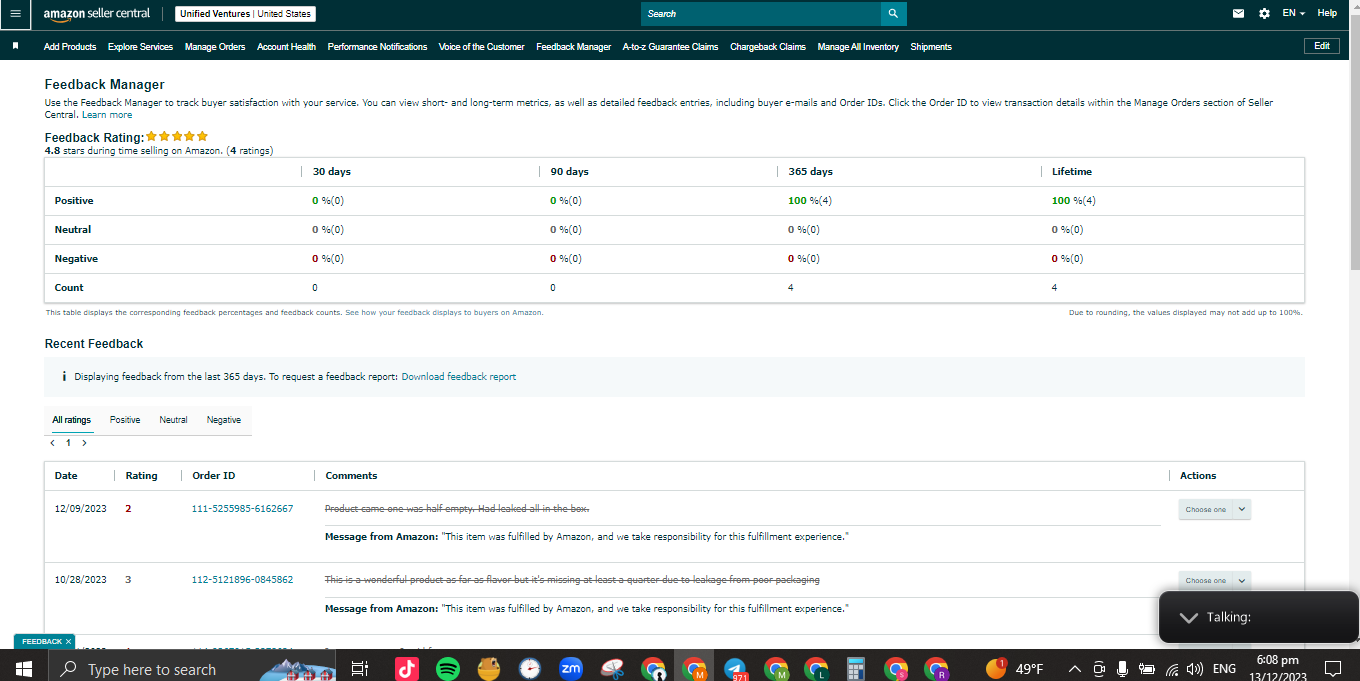1360x681 pixels.
Task: Open order ID 112-5121896-0845862
Action: [x=243, y=580]
